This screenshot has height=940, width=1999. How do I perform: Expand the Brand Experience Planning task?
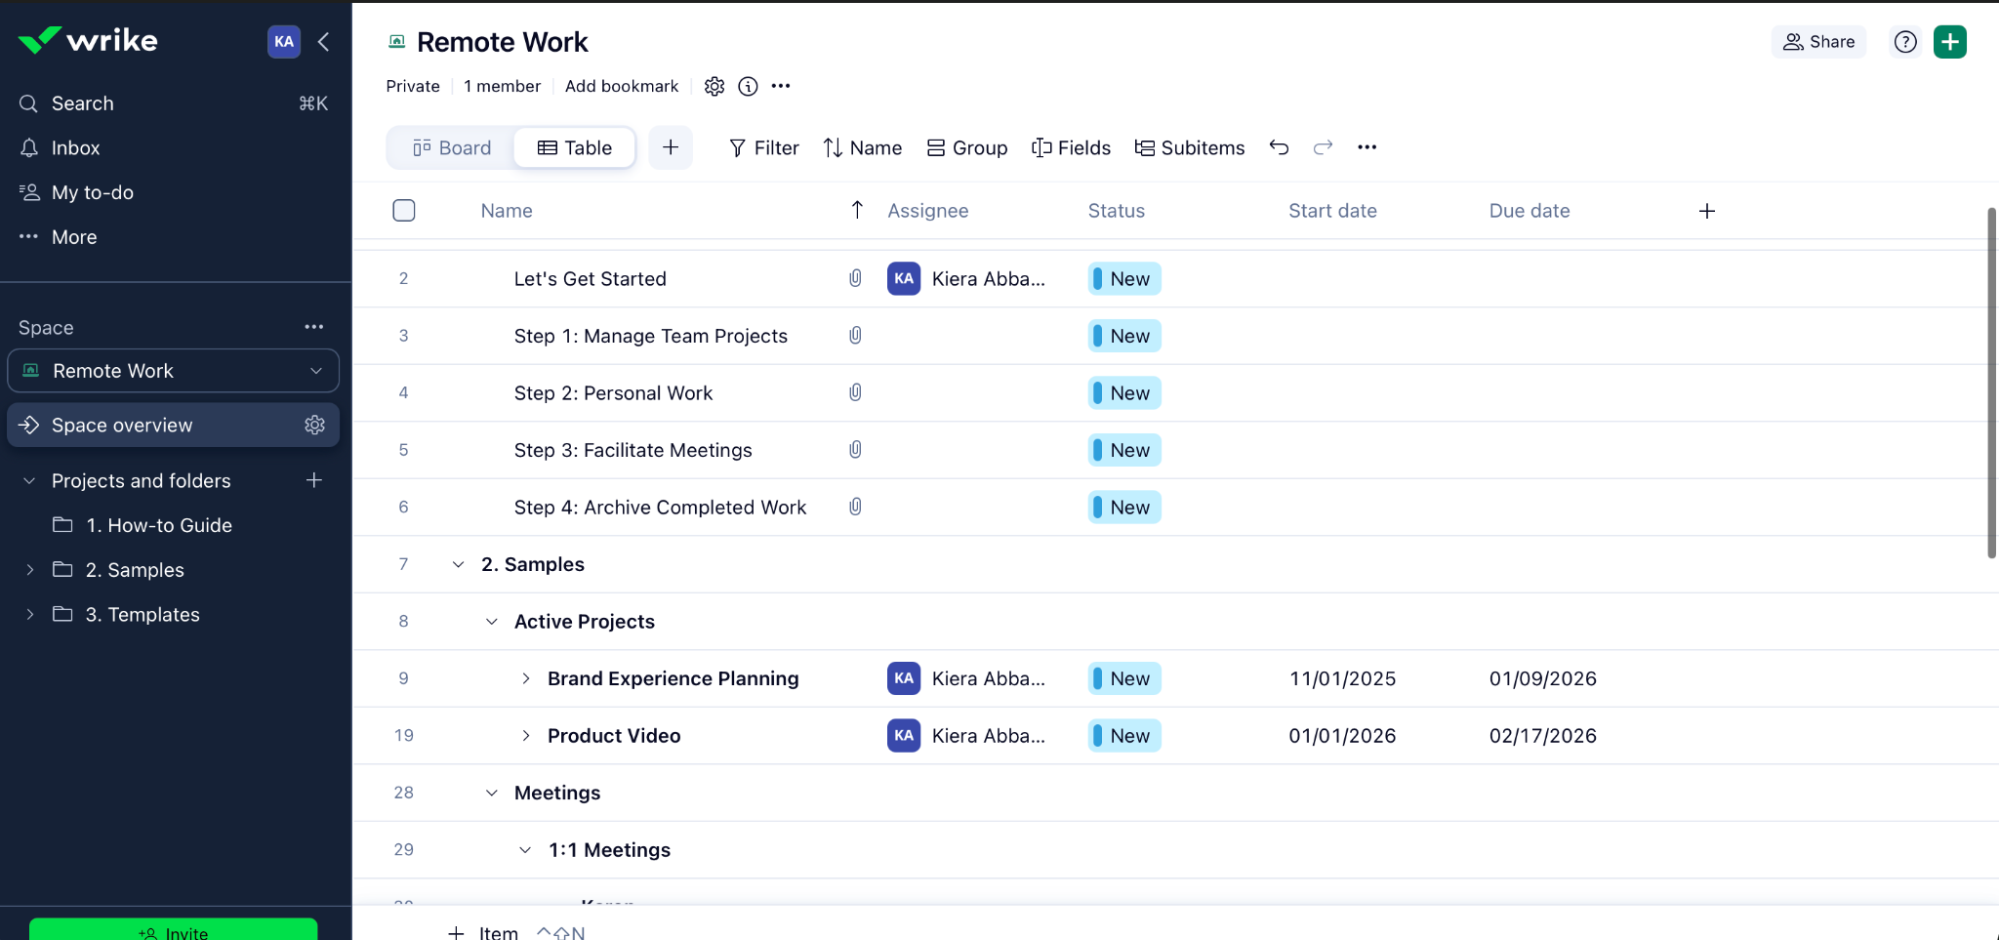pos(526,678)
